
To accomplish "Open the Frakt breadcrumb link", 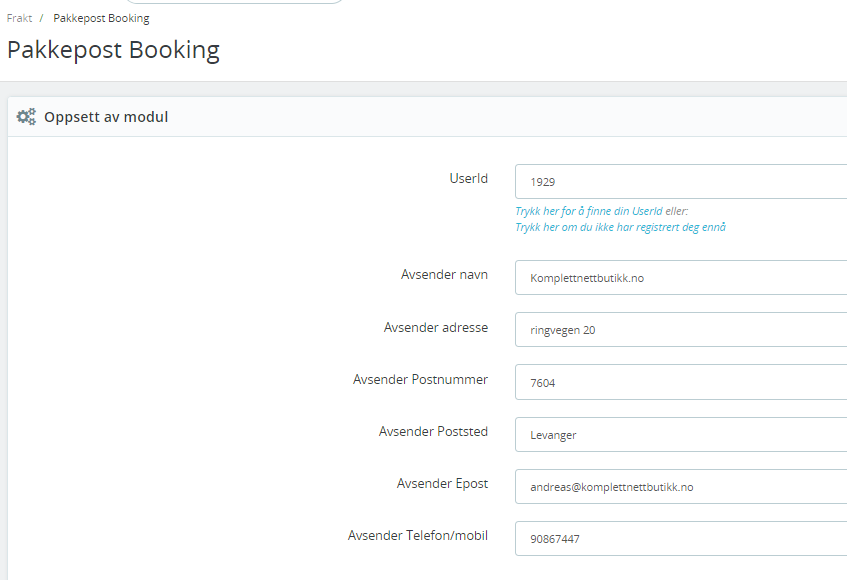I will tap(19, 18).
